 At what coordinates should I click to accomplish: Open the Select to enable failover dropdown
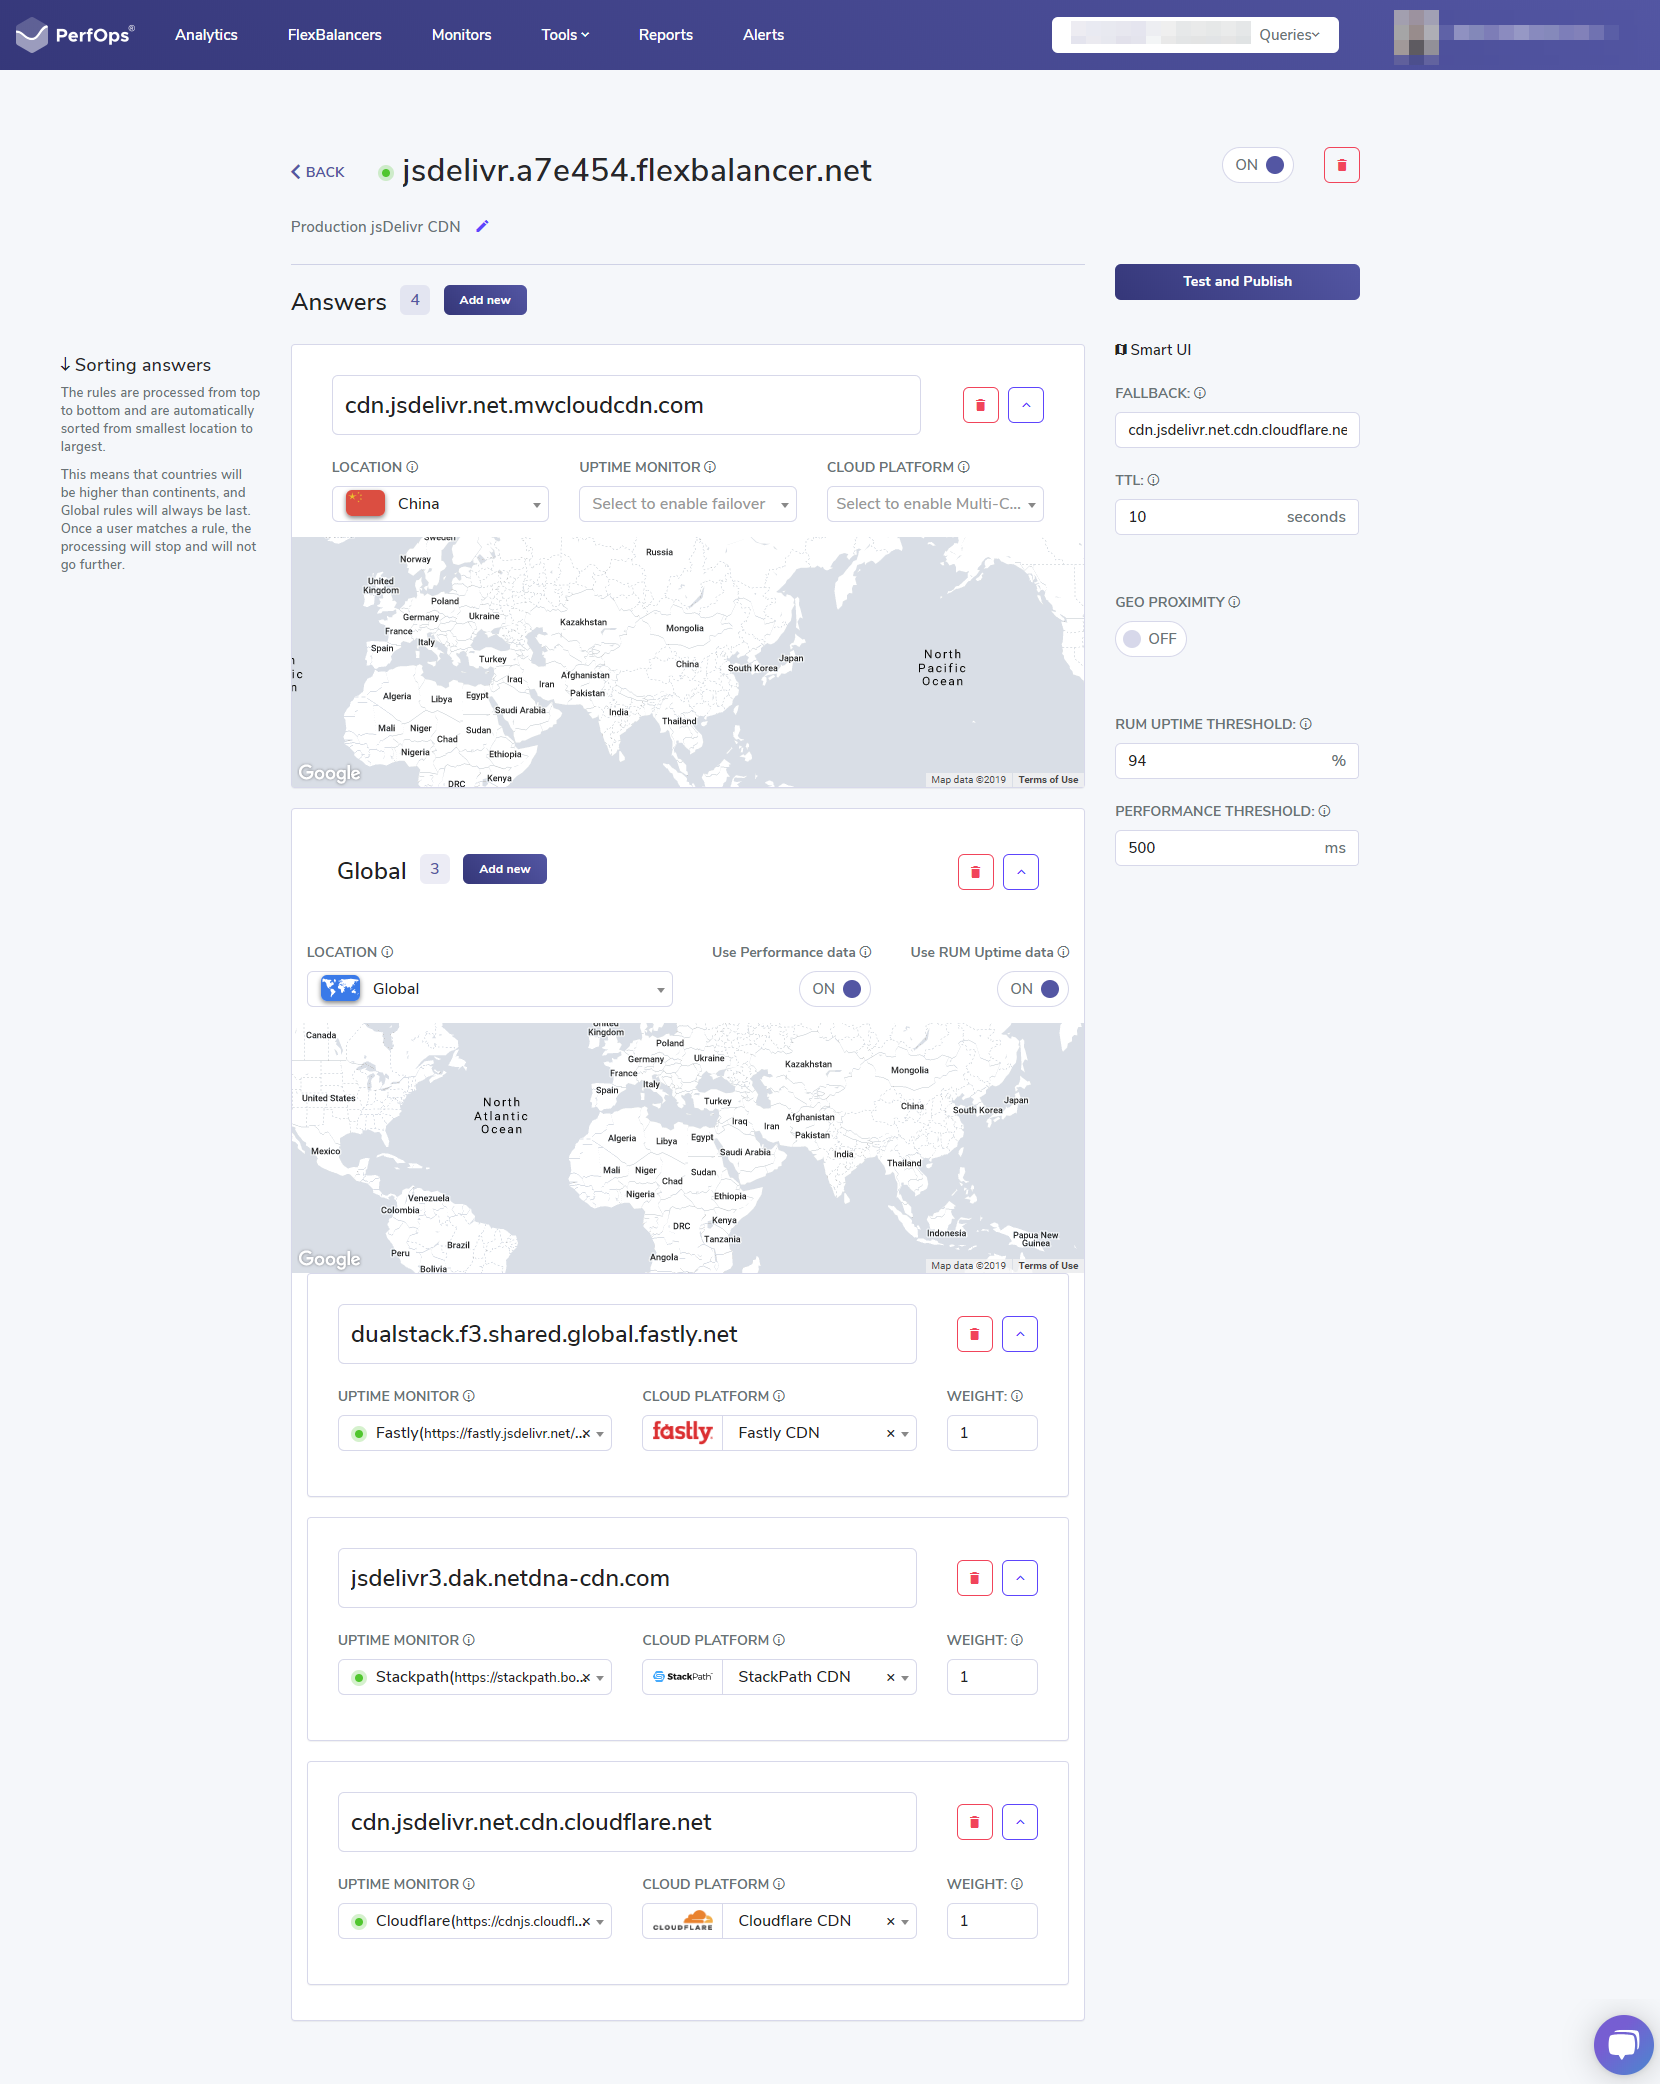(x=687, y=504)
